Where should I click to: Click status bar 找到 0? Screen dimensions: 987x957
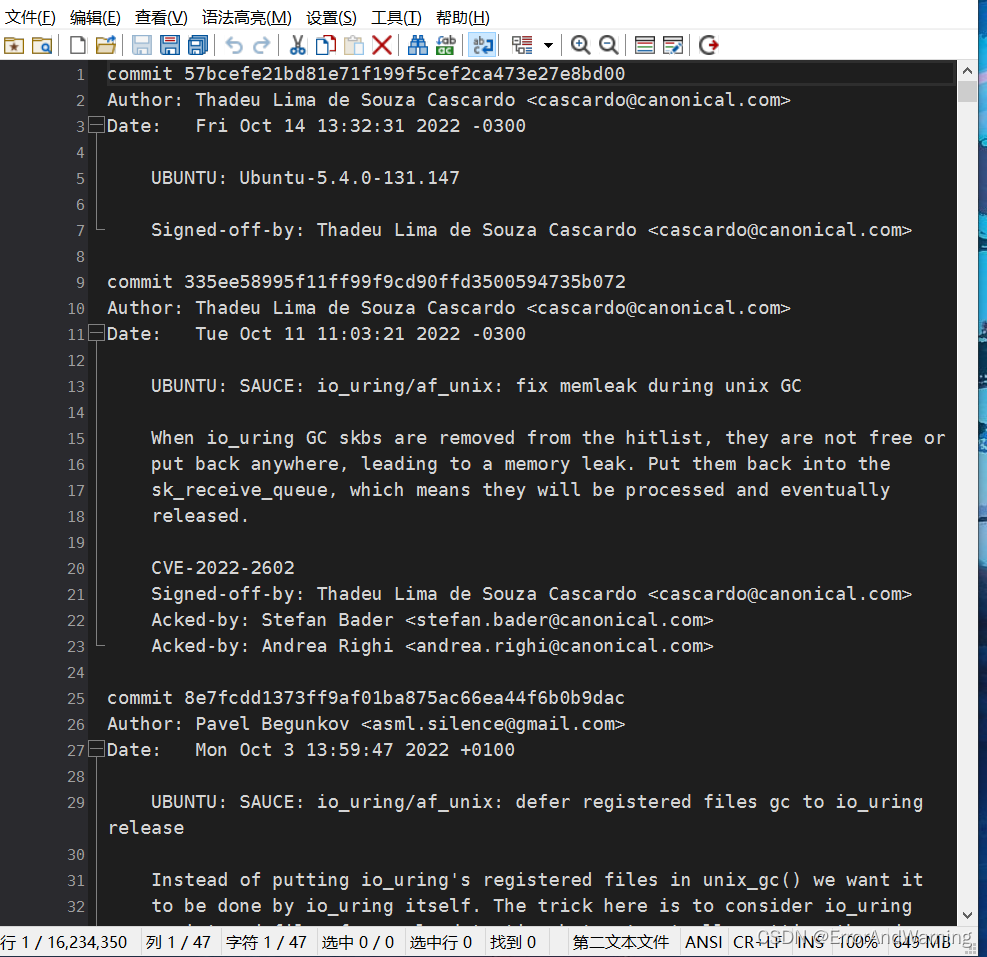click(x=513, y=942)
